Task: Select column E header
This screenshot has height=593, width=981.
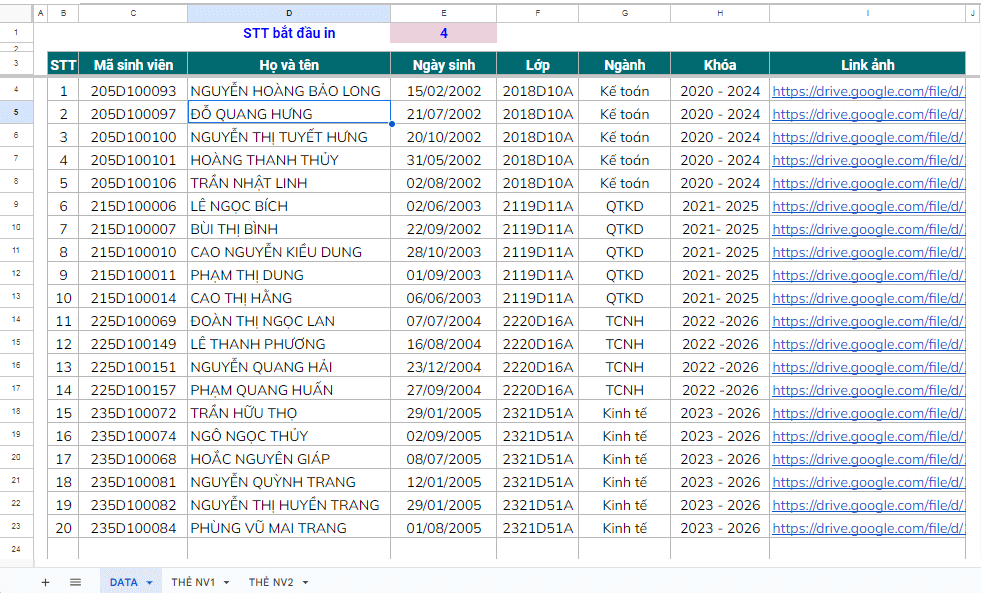Action: click(443, 12)
